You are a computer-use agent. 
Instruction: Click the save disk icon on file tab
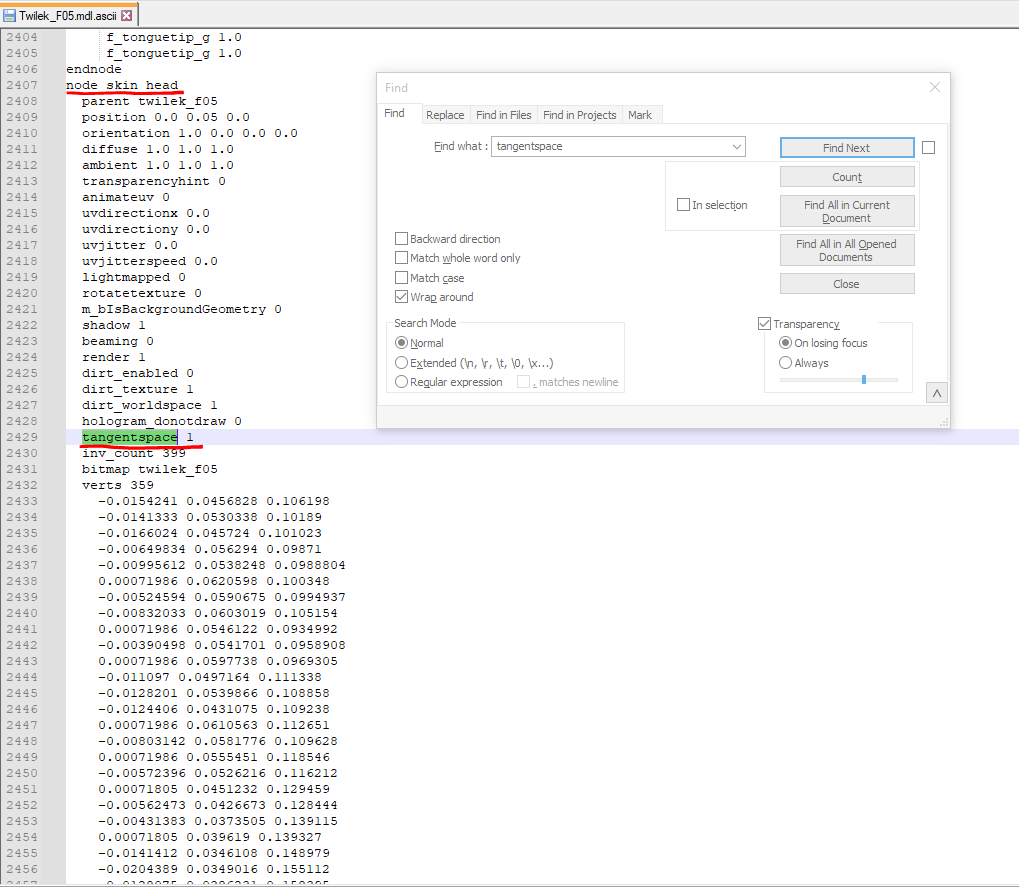click(10, 16)
